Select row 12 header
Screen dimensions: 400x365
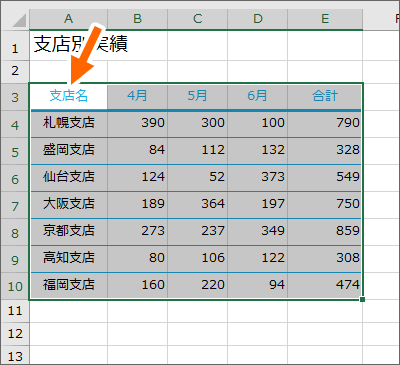pos(15,334)
